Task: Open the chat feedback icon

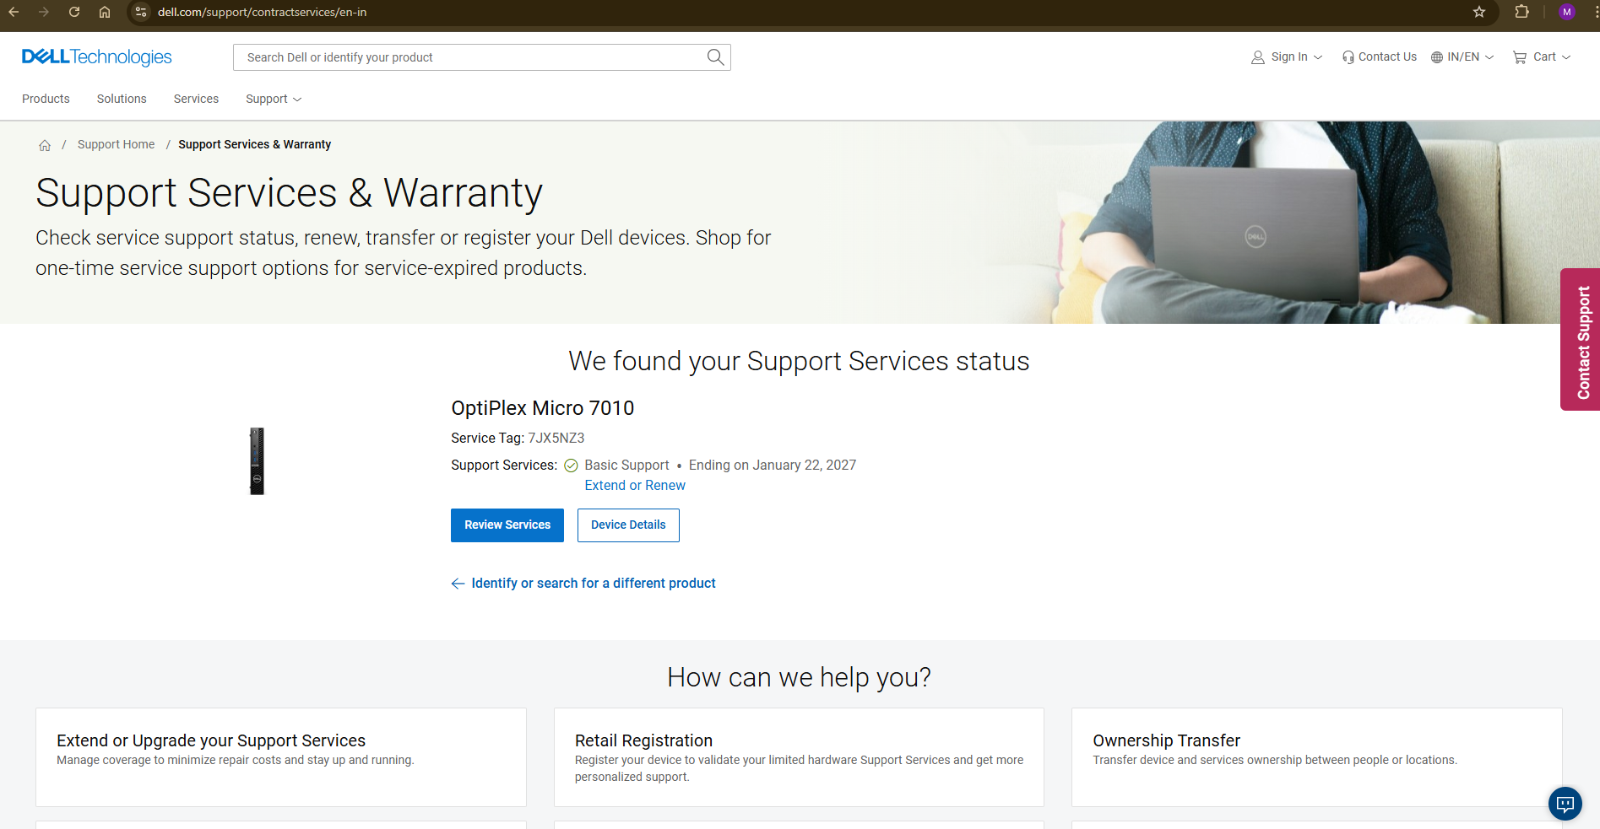Action: pyautogui.click(x=1565, y=804)
